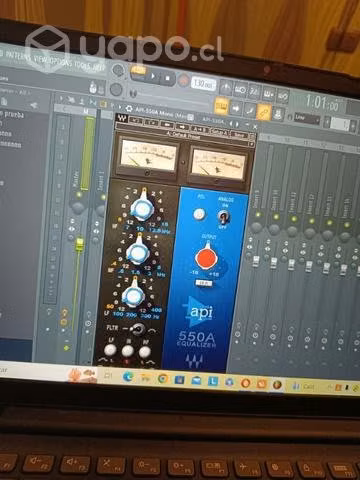The image size is (360, 480).
Task: Open Microsoft Edge from the taskbar
Action: [128, 377]
